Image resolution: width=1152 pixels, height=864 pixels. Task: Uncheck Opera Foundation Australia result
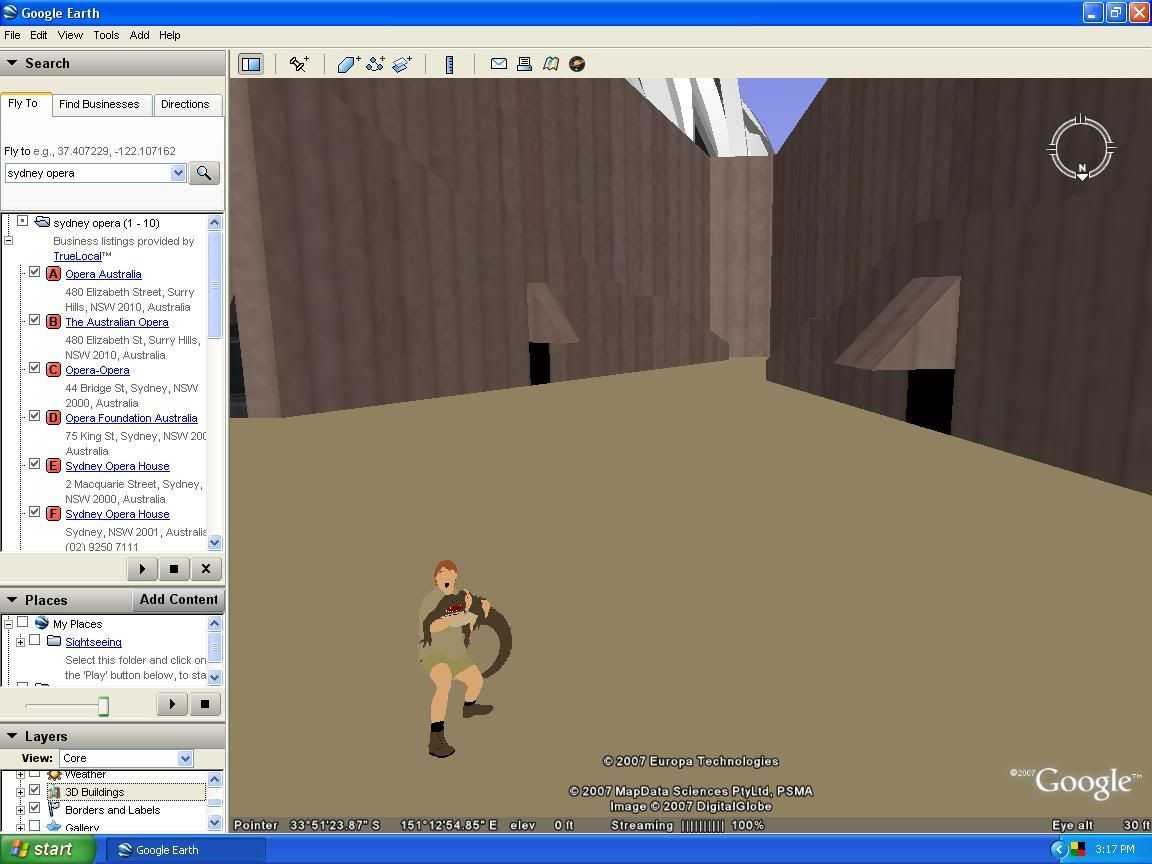[35, 416]
